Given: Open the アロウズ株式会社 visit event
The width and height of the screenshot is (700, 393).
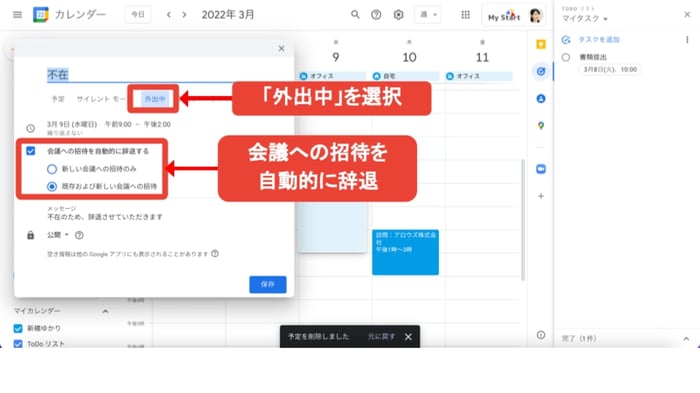Looking at the screenshot, I should click(405, 252).
